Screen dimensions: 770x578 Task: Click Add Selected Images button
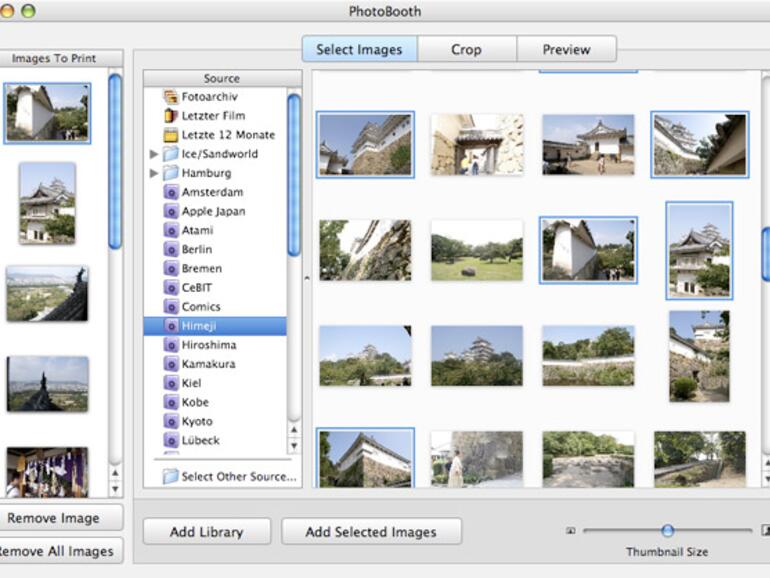pos(371,532)
